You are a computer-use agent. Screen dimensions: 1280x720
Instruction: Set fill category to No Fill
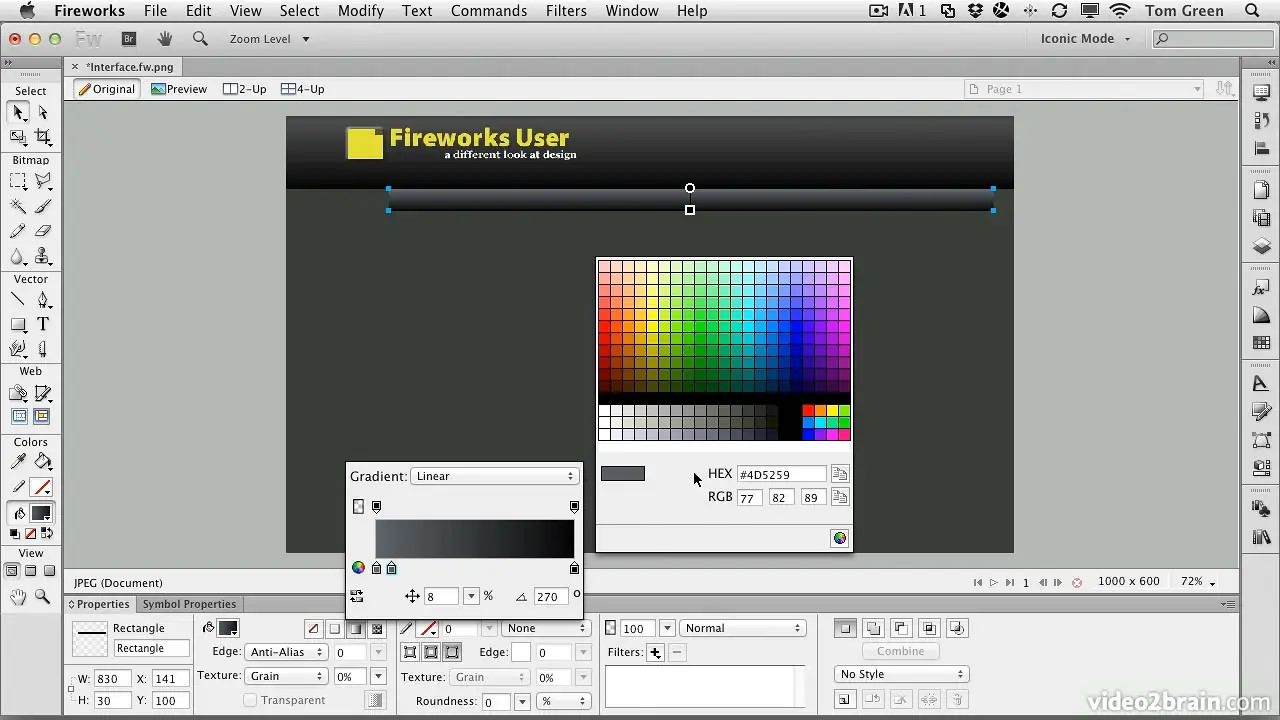click(x=313, y=629)
